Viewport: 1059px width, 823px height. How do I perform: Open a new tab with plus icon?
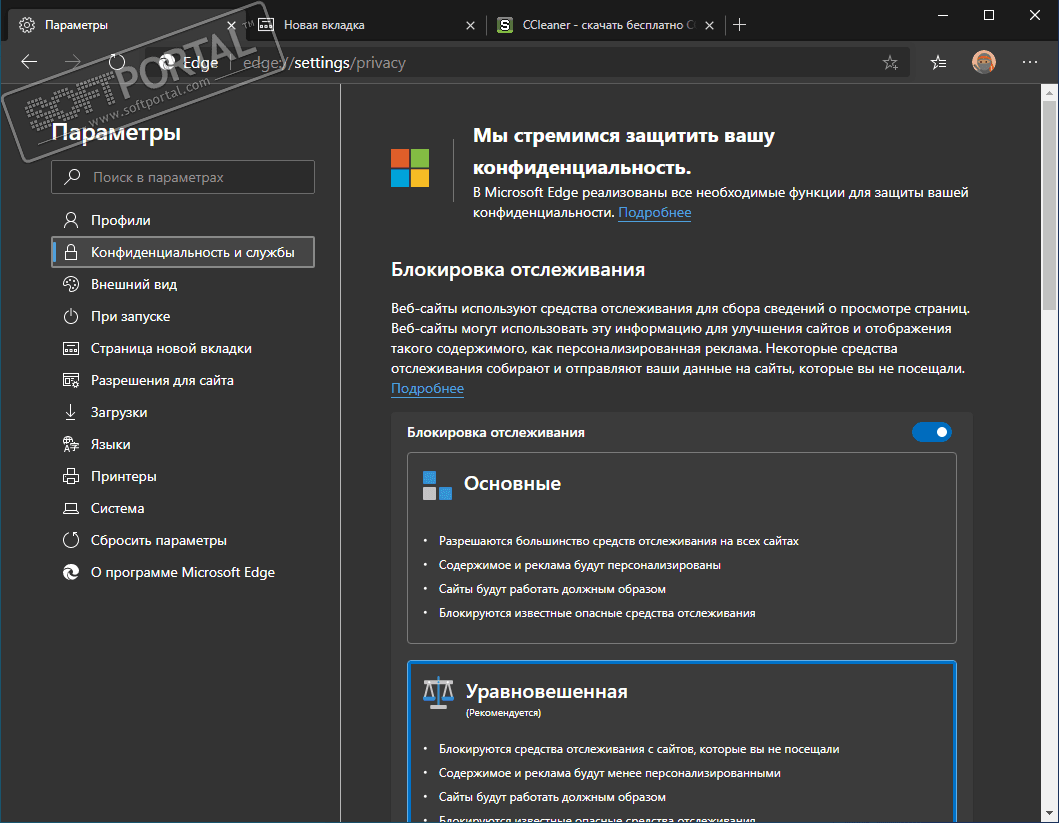[740, 24]
